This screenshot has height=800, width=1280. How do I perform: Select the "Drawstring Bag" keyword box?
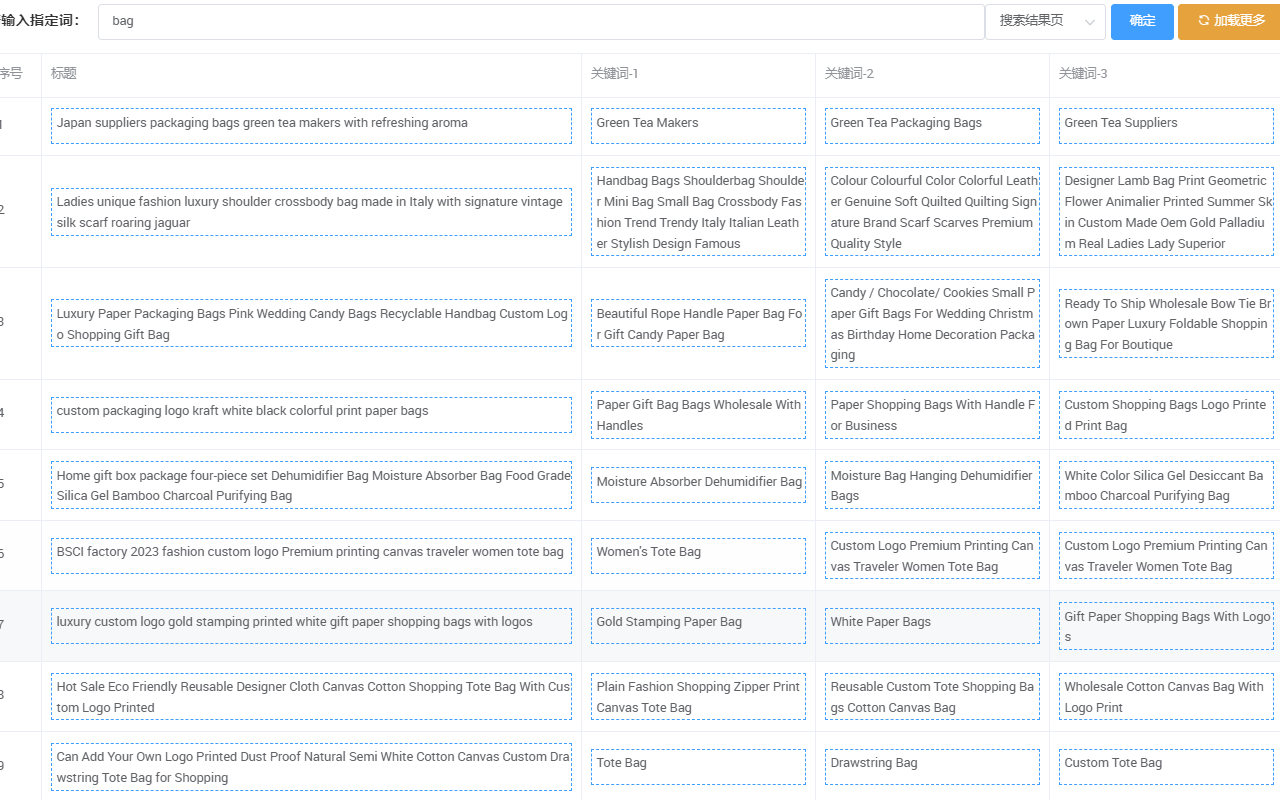click(x=932, y=766)
